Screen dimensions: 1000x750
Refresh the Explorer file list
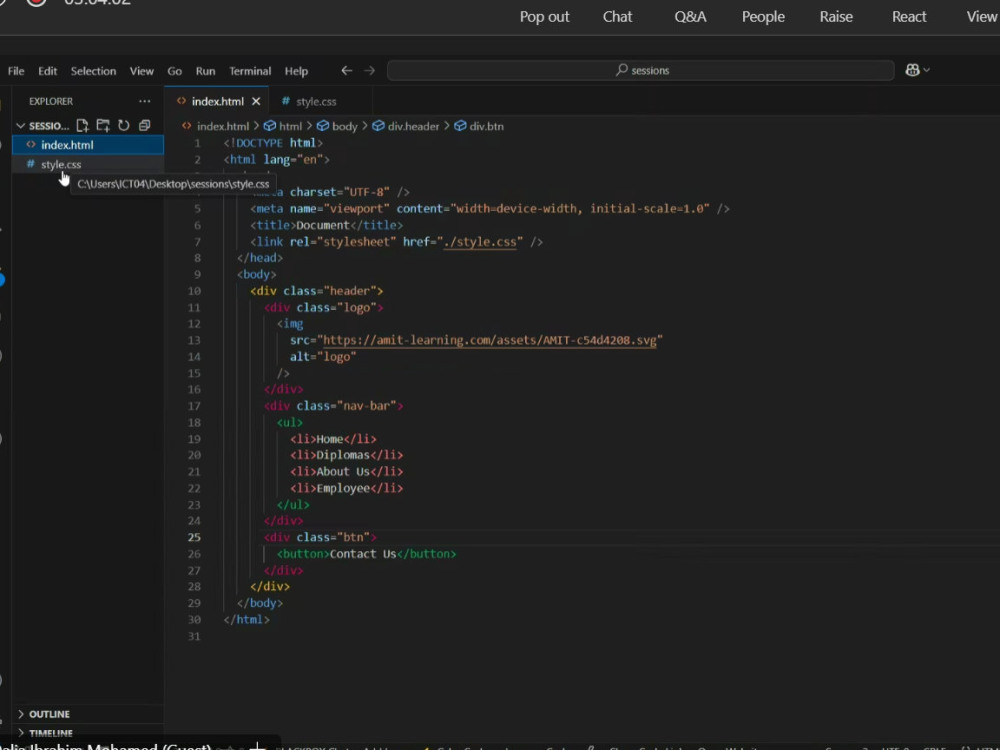point(124,125)
